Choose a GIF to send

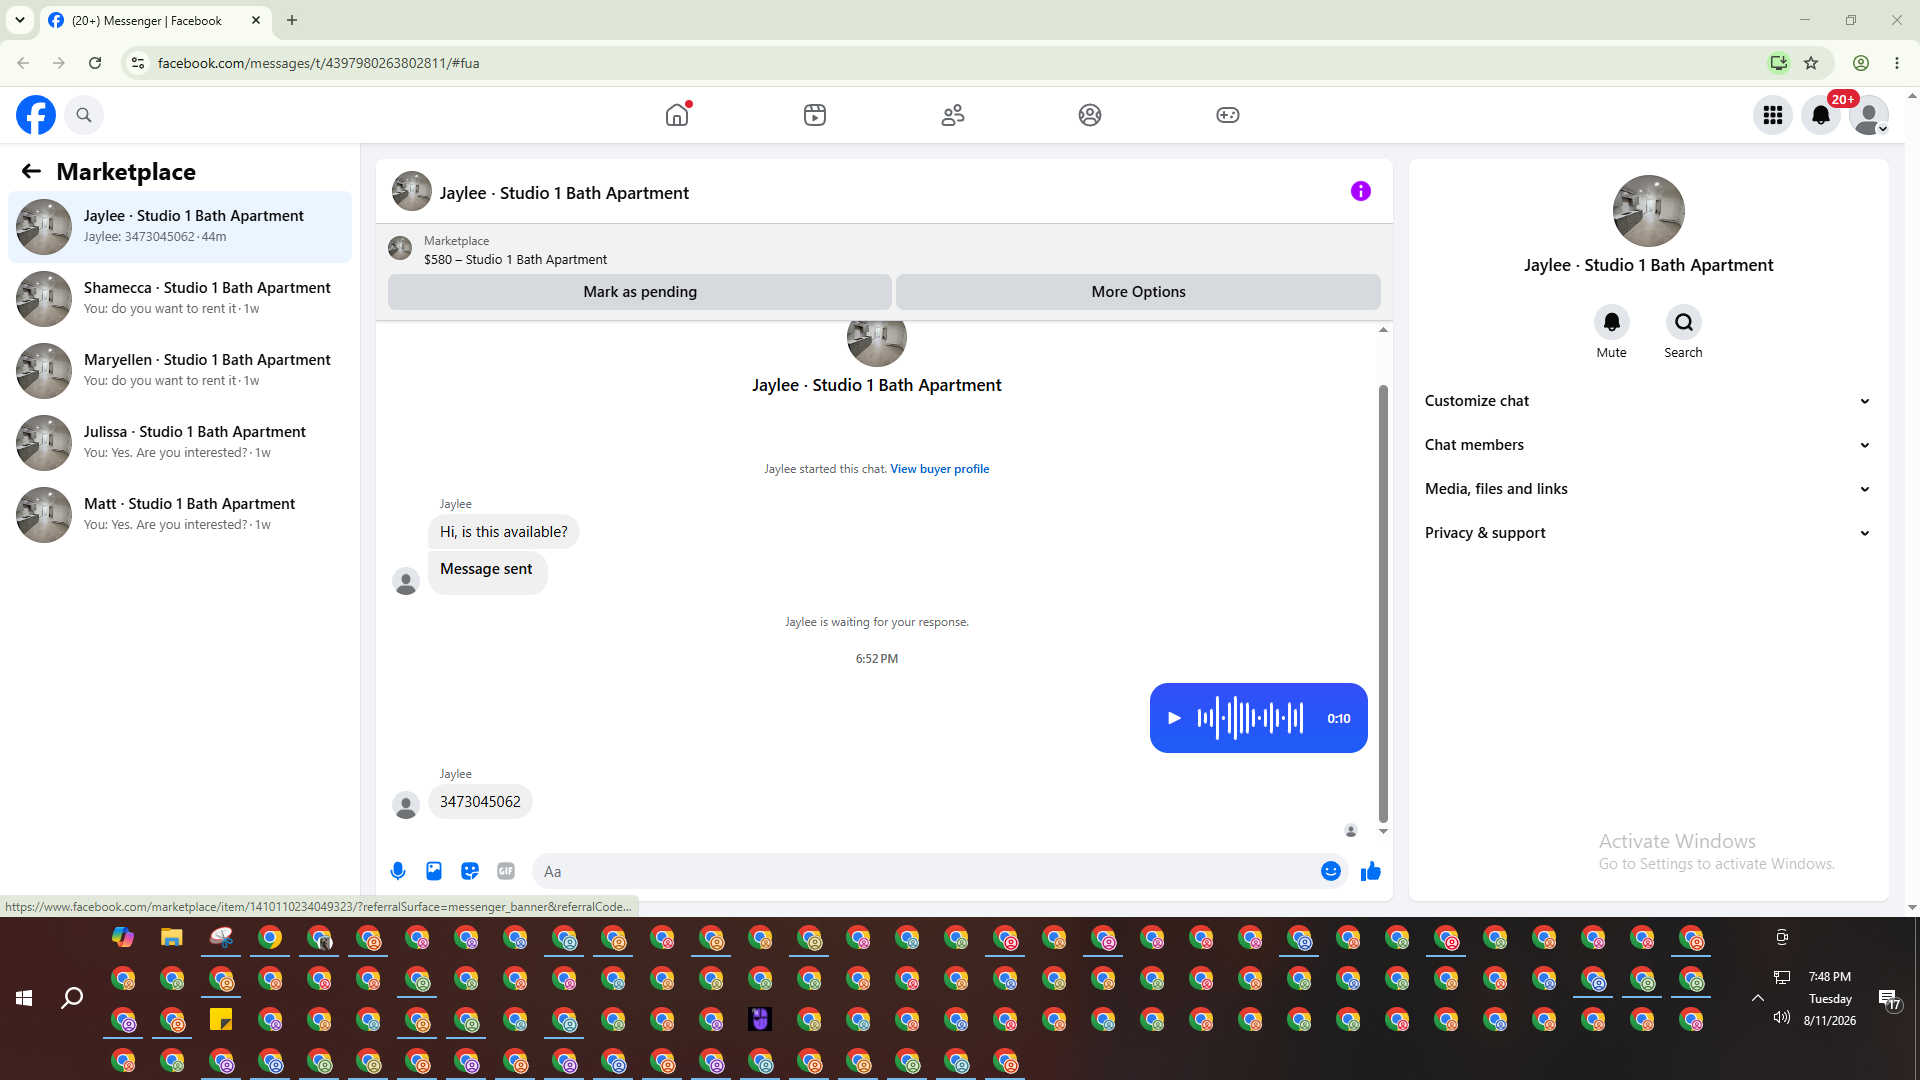click(x=506, y=871)
